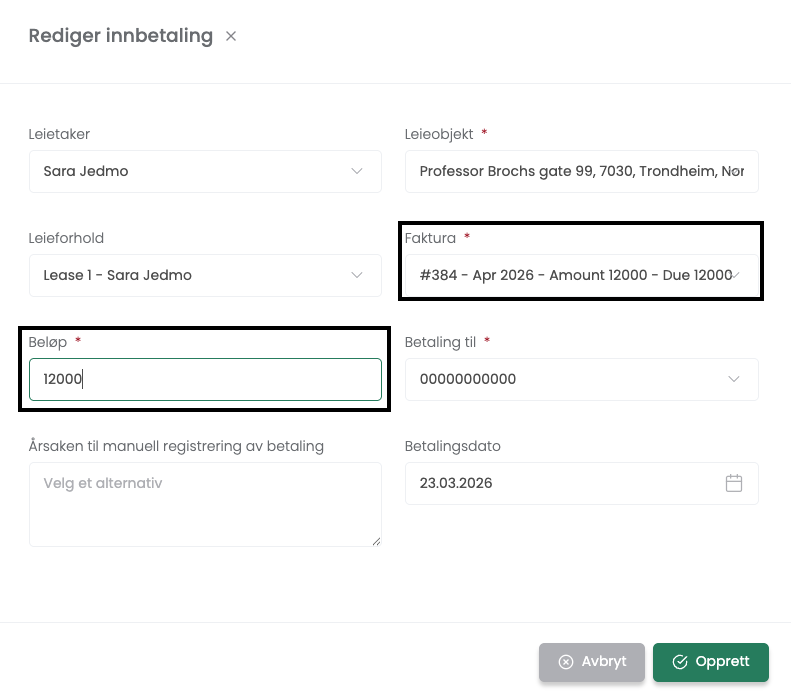Image resolution: width=791 pixels, height=698 pixels.
Task: Close the Rediger innbetaling dialog with X
Action: click(x=231, y=36)
